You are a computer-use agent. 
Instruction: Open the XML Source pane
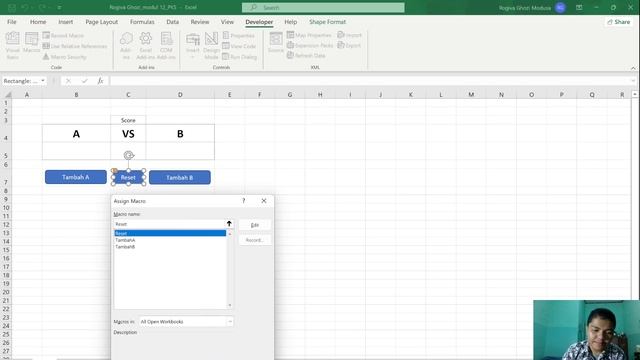point(276,42)
